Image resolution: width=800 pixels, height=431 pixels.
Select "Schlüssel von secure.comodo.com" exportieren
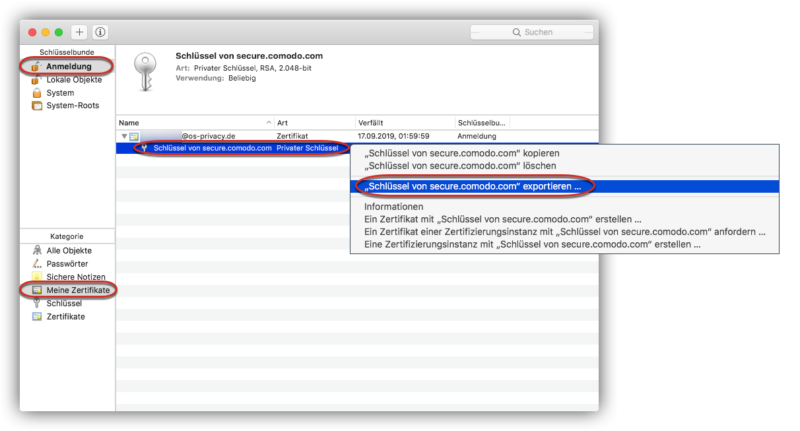pyautogui.click(x=472, y=186)
